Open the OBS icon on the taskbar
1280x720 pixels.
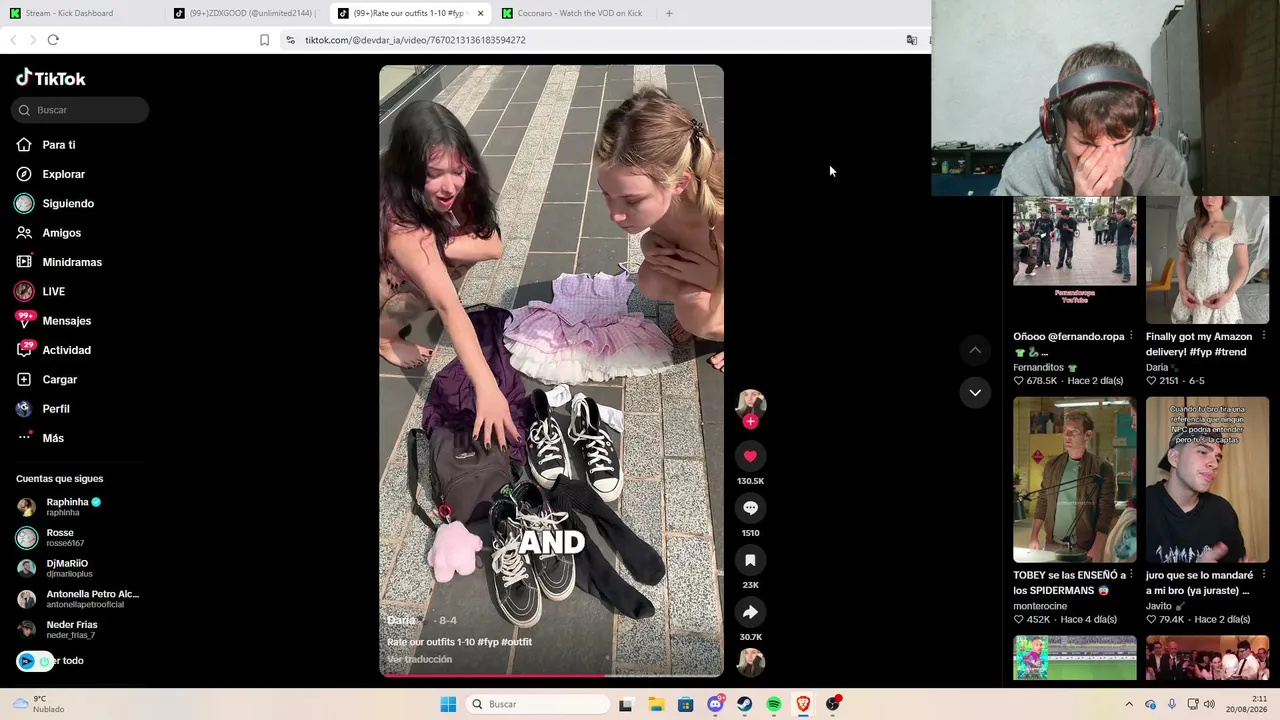click(x=833, y=704)
